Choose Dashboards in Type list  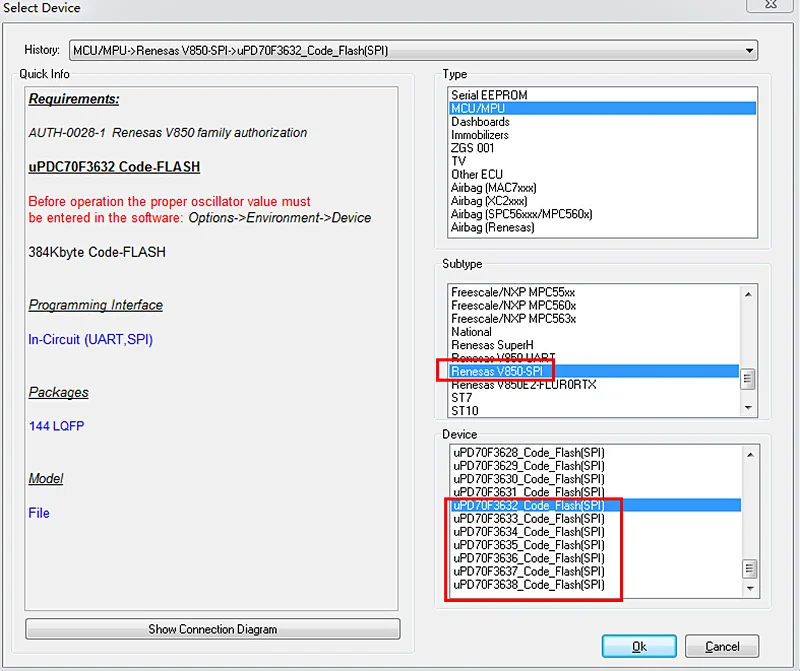point(602,121)
